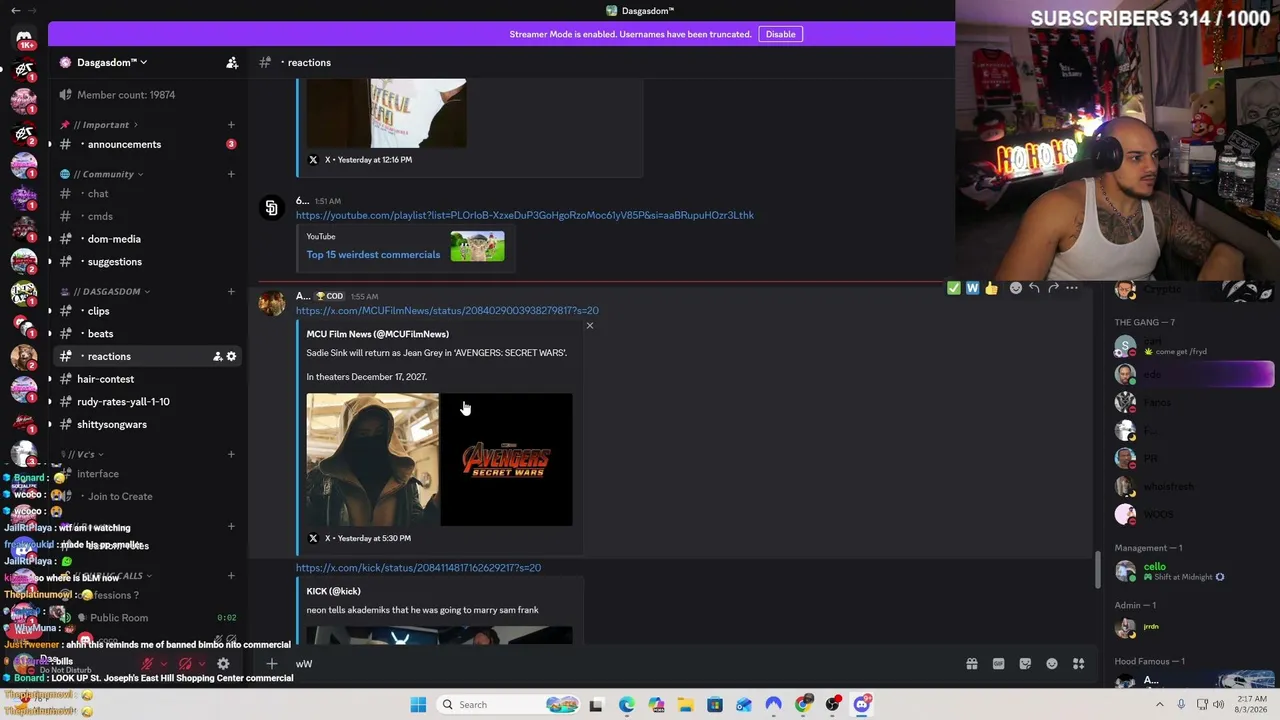Open the Avengers Secret Wars logo image
The image size is (1280, 720).
[507, 459]
